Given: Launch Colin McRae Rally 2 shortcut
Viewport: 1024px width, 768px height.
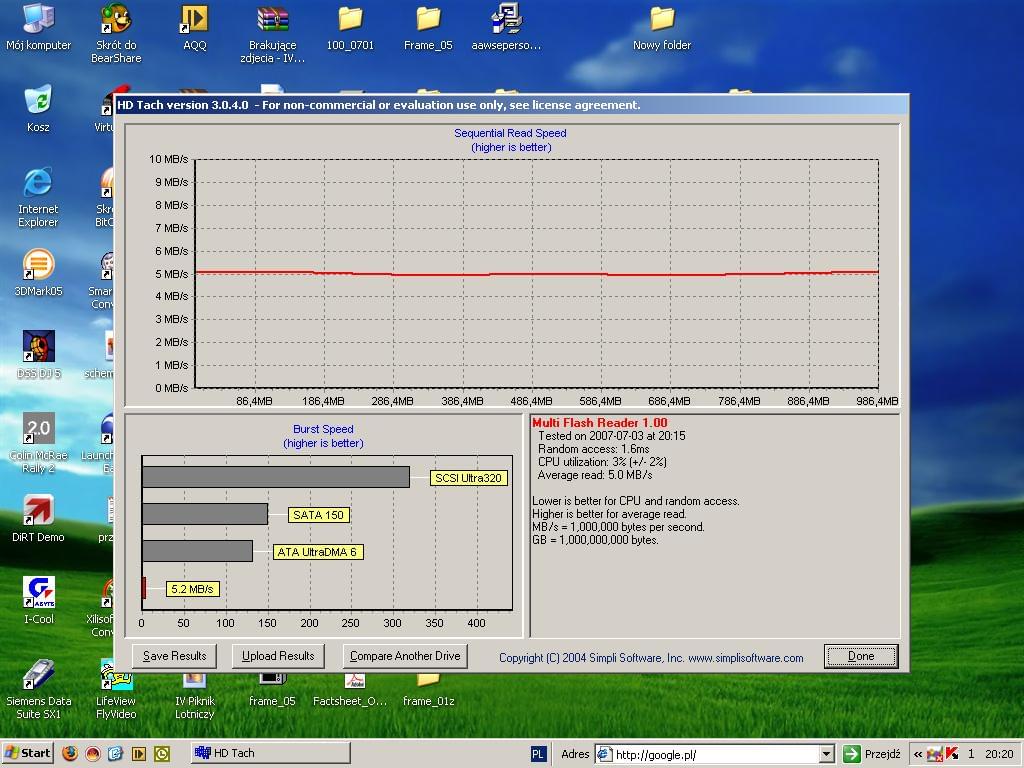Looking at the screenshot, I should 38,442.
